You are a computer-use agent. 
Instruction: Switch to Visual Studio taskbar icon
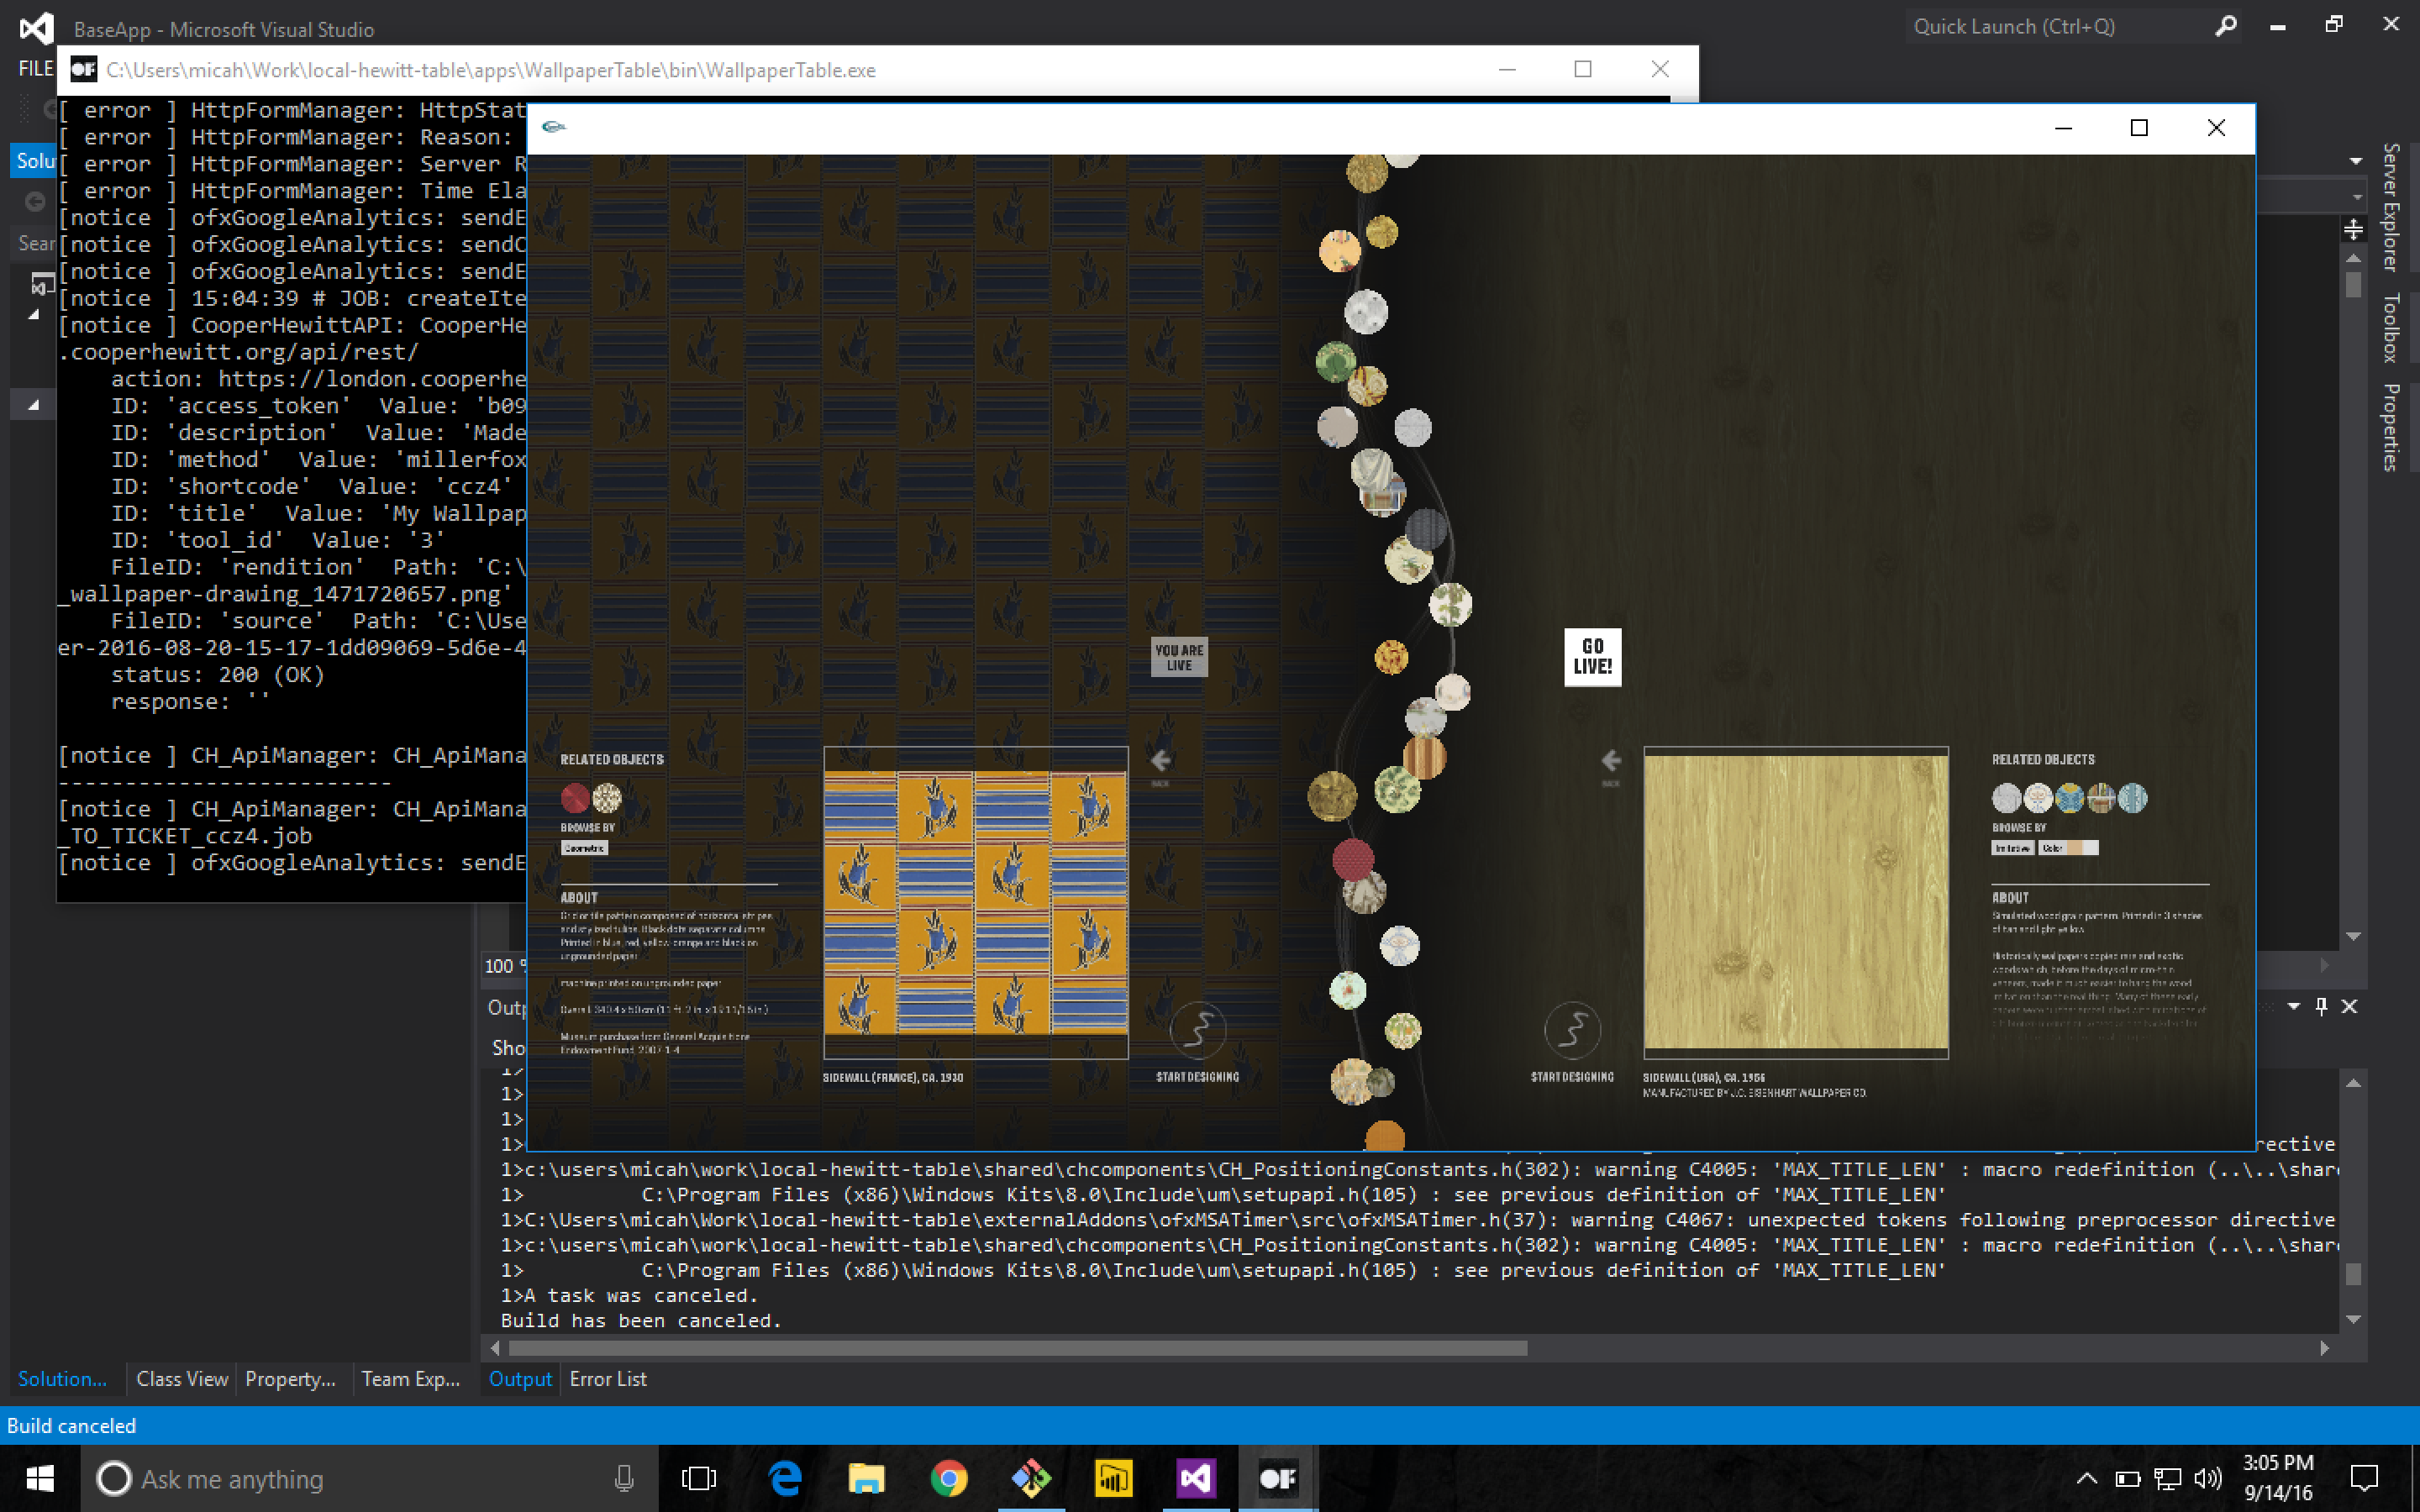click(x=1195, y=1478)
